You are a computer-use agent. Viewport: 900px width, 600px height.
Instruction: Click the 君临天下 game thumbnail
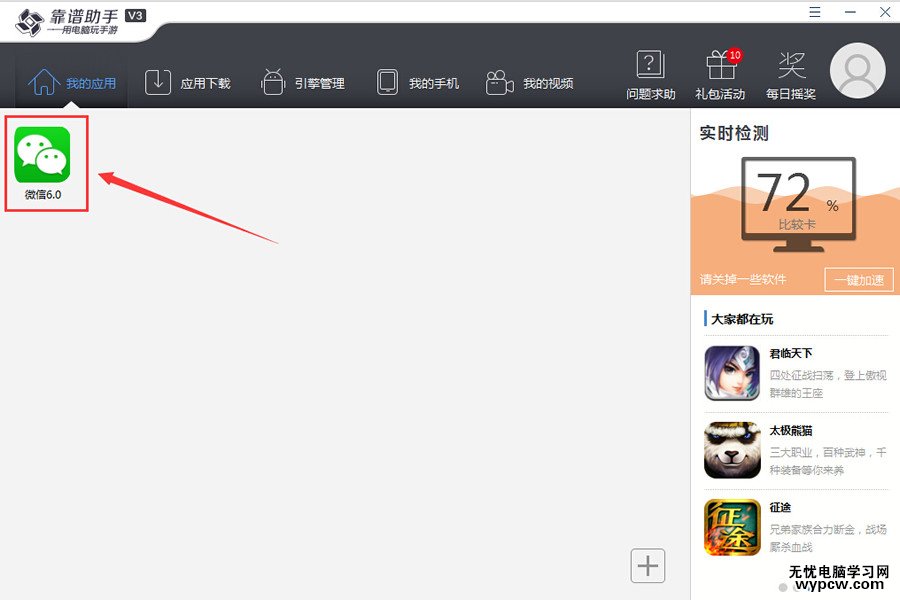(x=732, y=373)
